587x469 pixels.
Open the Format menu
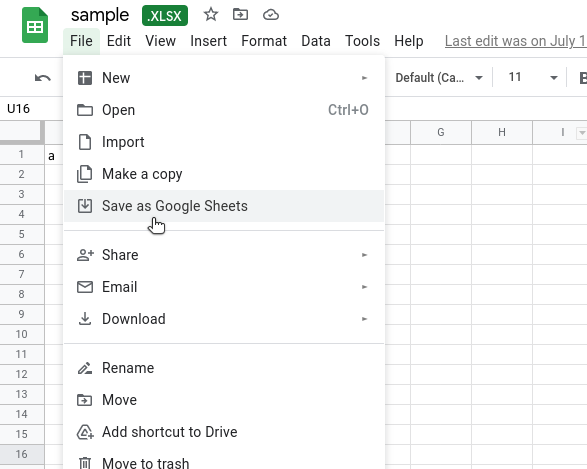pyautogui.click(x=264, y=41)
